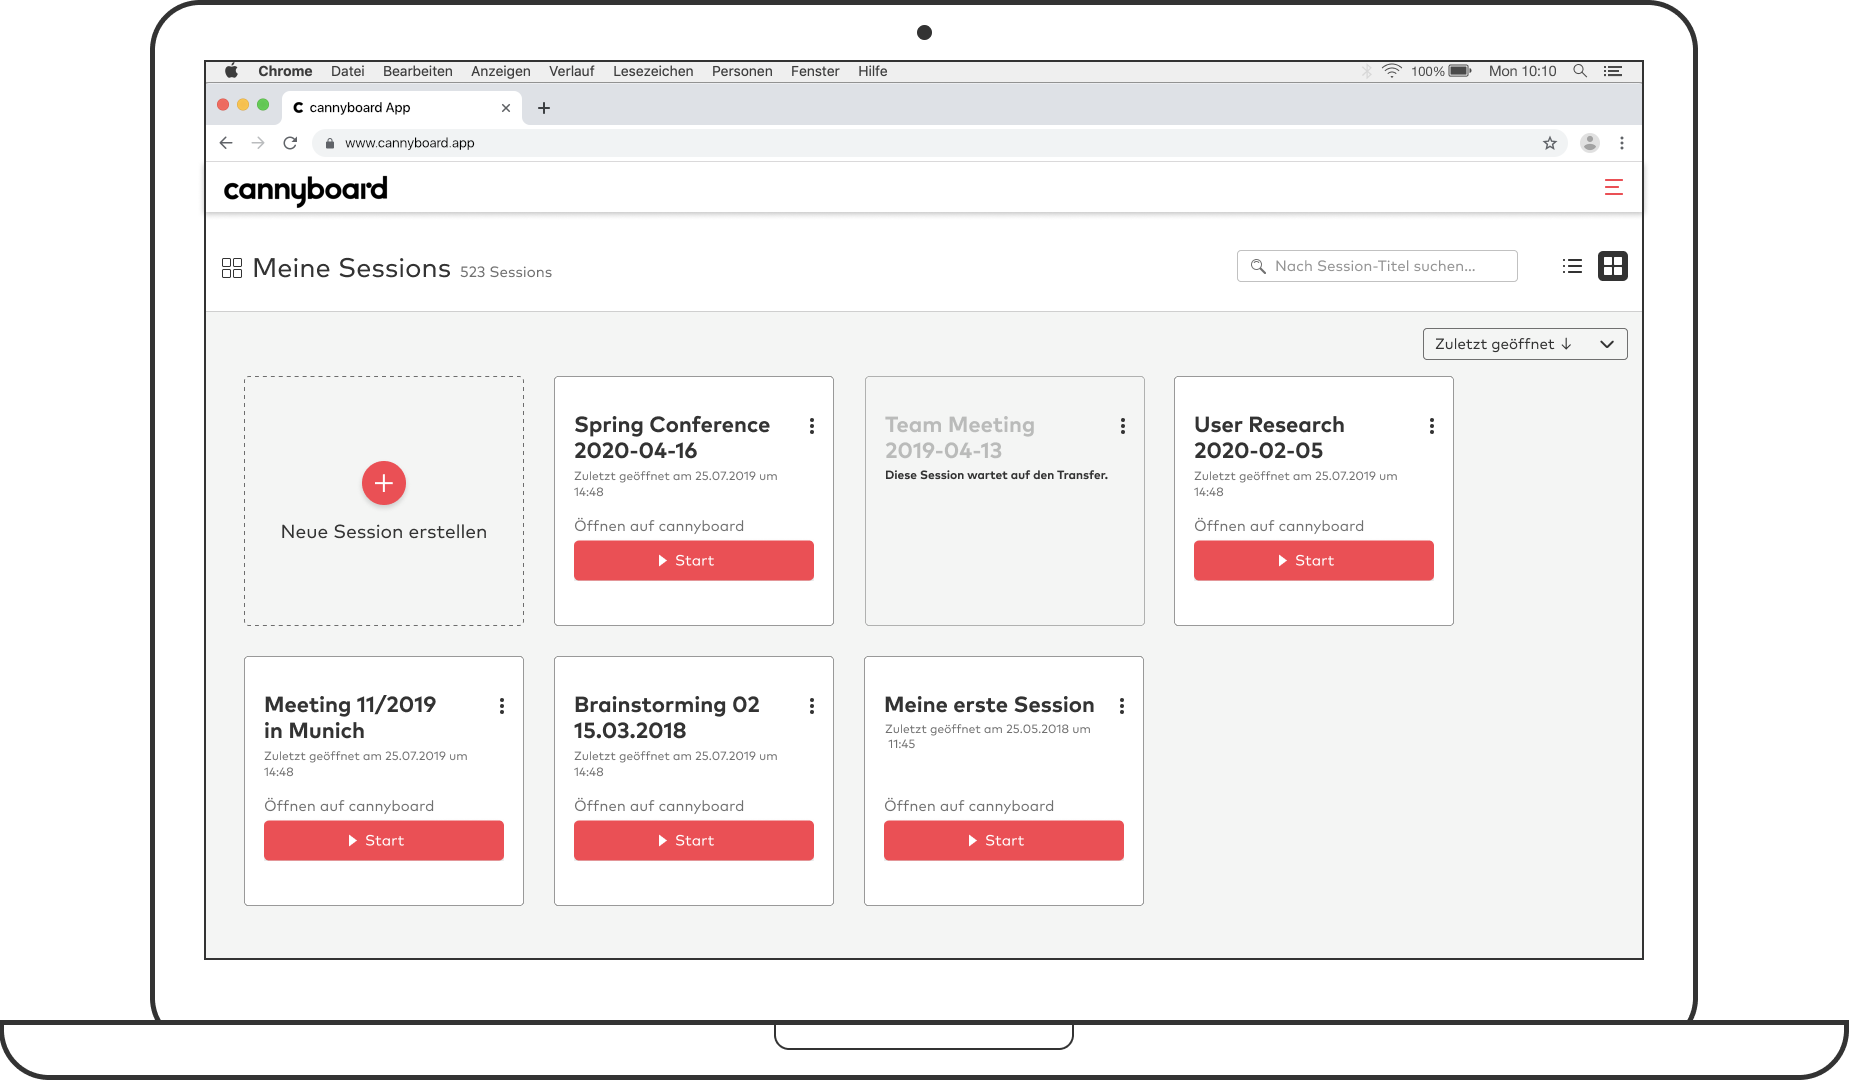Open the Zuletzt geöffnet sort dropdown
The height and width of the screenshot is (1080, 1850).
pyautogui.click(x=1524, y=344)
